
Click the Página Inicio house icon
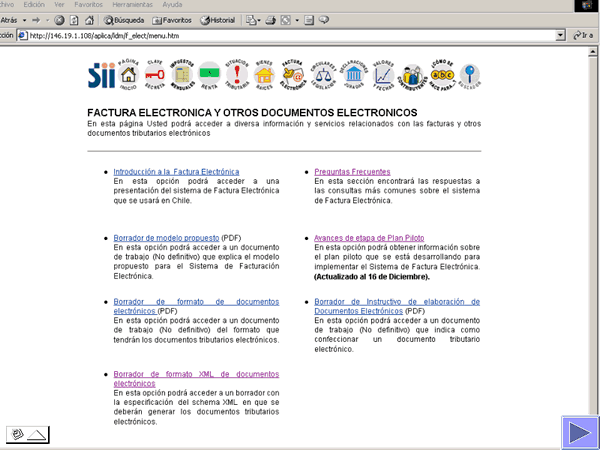(127, 75)
